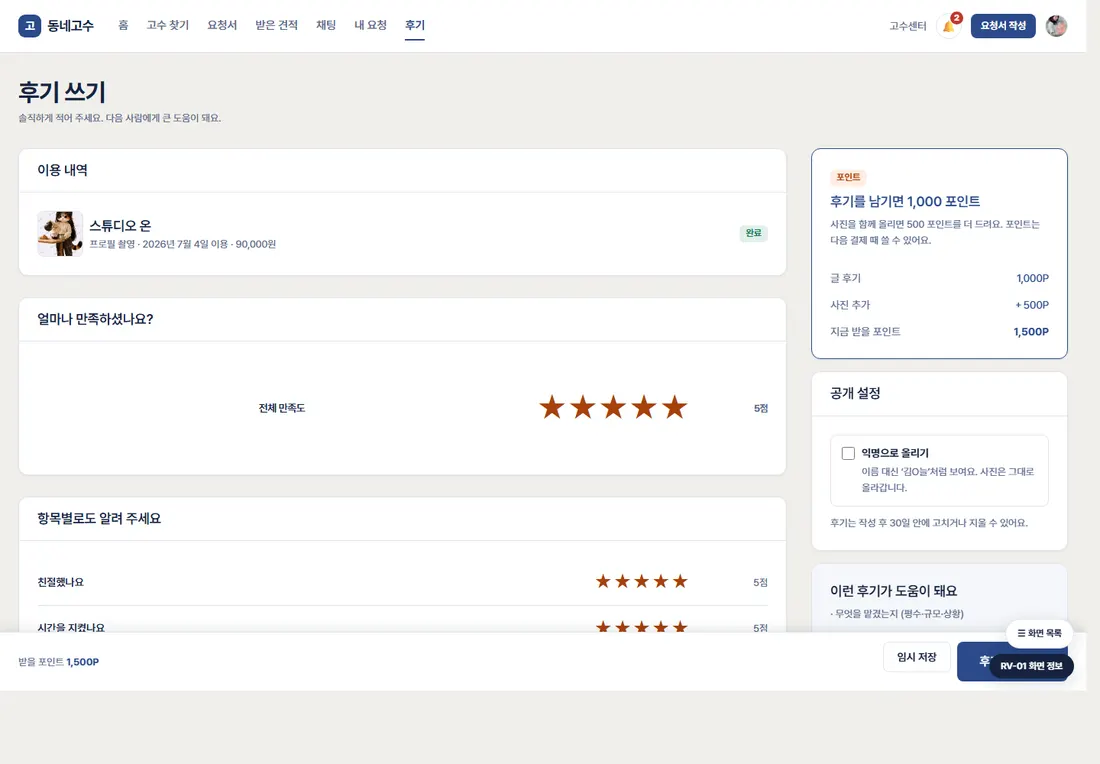Select the fourth star for 친절했나요
The width and height of the screenshot is (1100, 764).
661,581
